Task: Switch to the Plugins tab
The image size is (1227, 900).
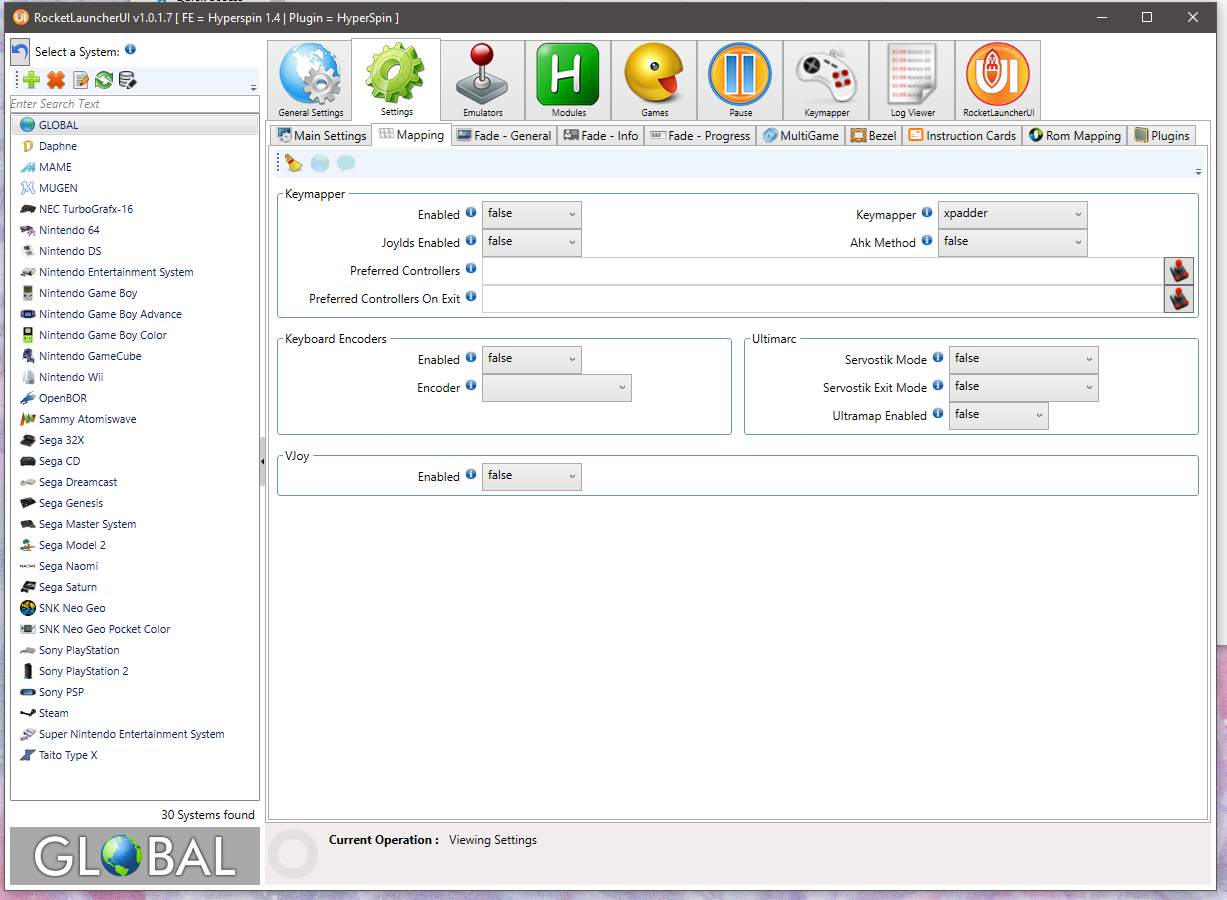Action: pyautogui.click(x=1162, y=136)
